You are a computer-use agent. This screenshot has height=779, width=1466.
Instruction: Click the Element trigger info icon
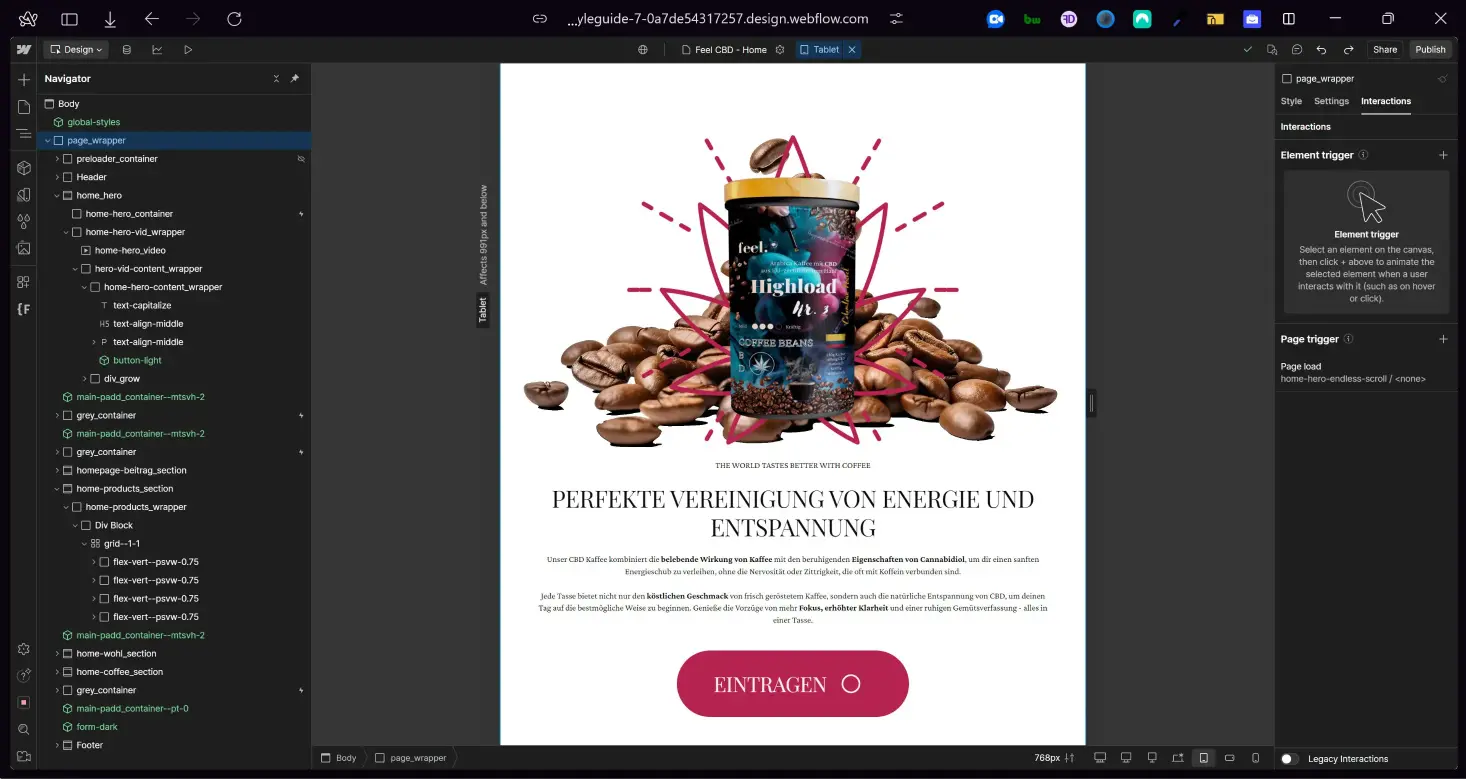pos(1364,155)
